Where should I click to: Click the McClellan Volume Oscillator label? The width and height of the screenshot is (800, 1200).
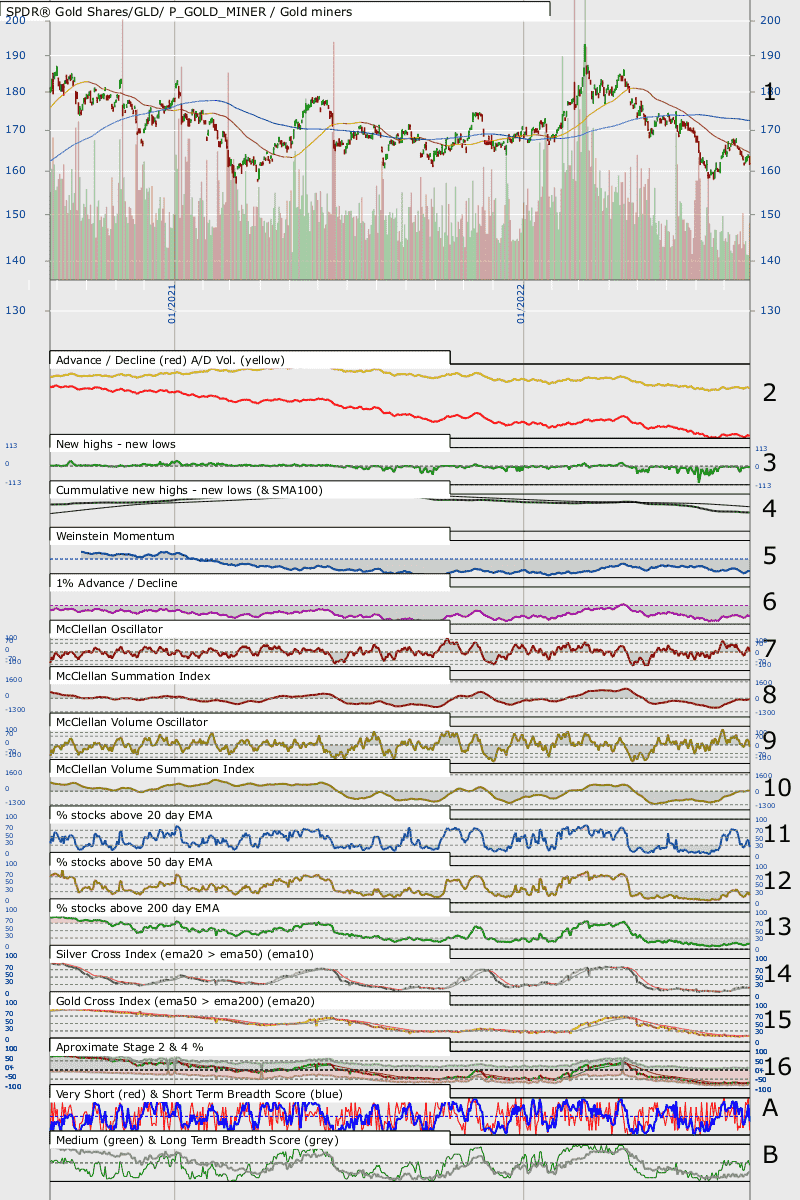click(x=132, y=722)
